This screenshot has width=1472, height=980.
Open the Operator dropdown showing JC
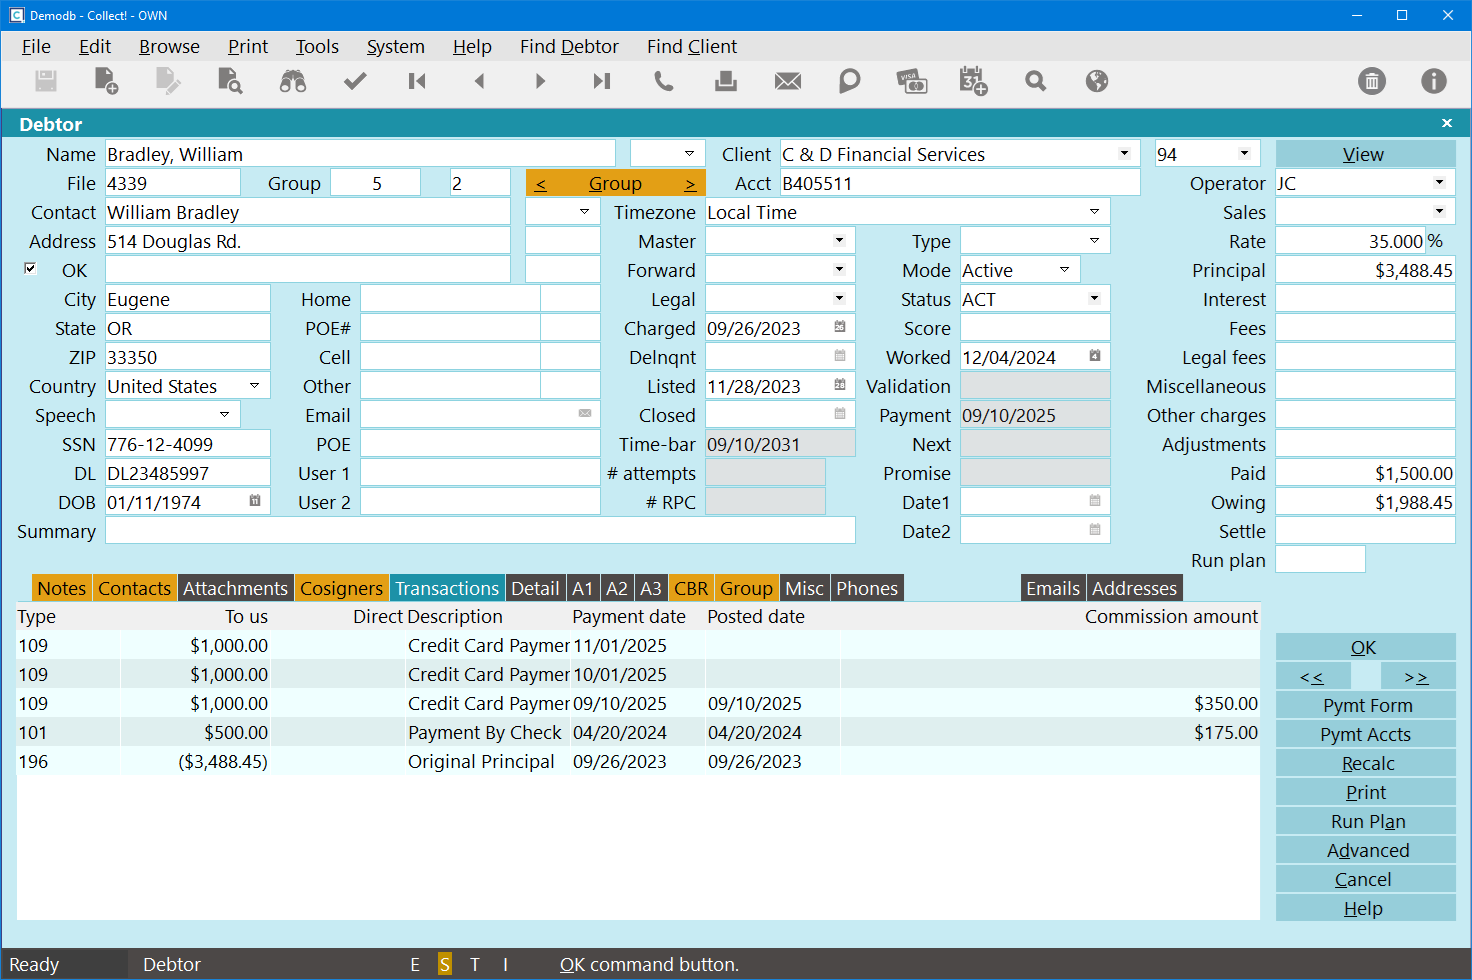(1439, 183)
